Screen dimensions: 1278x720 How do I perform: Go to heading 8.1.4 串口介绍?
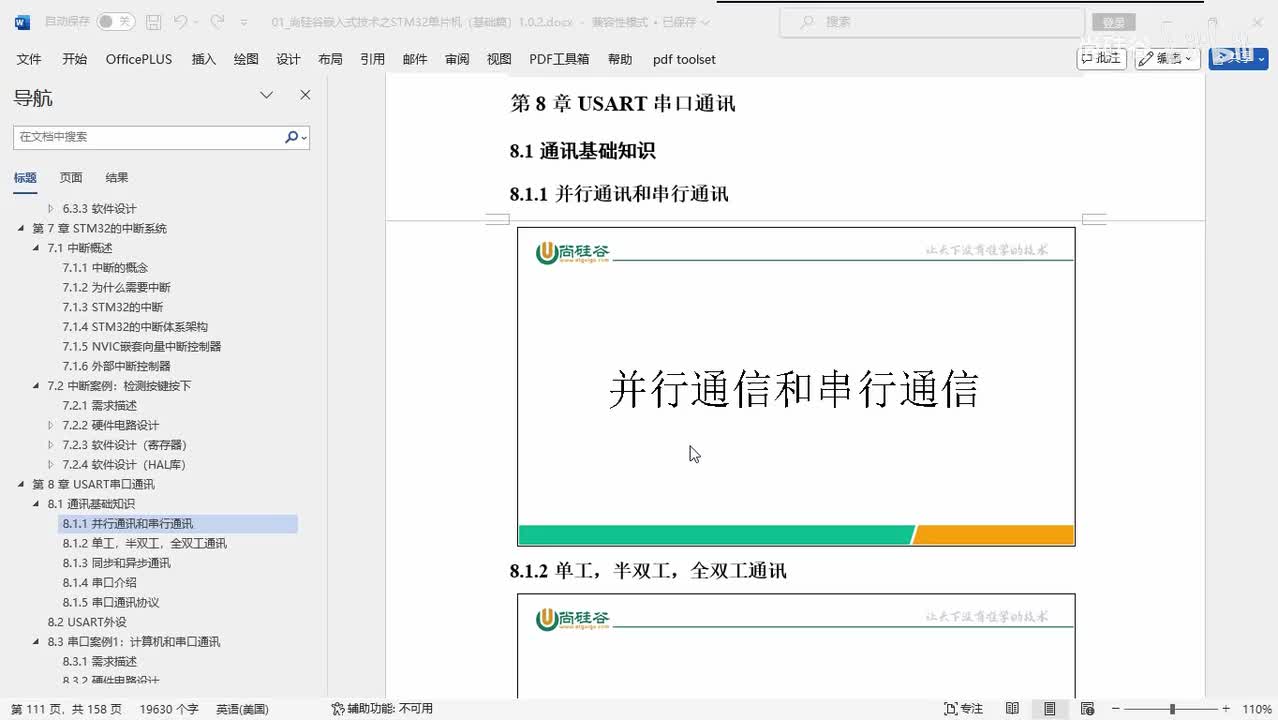pos(99,583)
